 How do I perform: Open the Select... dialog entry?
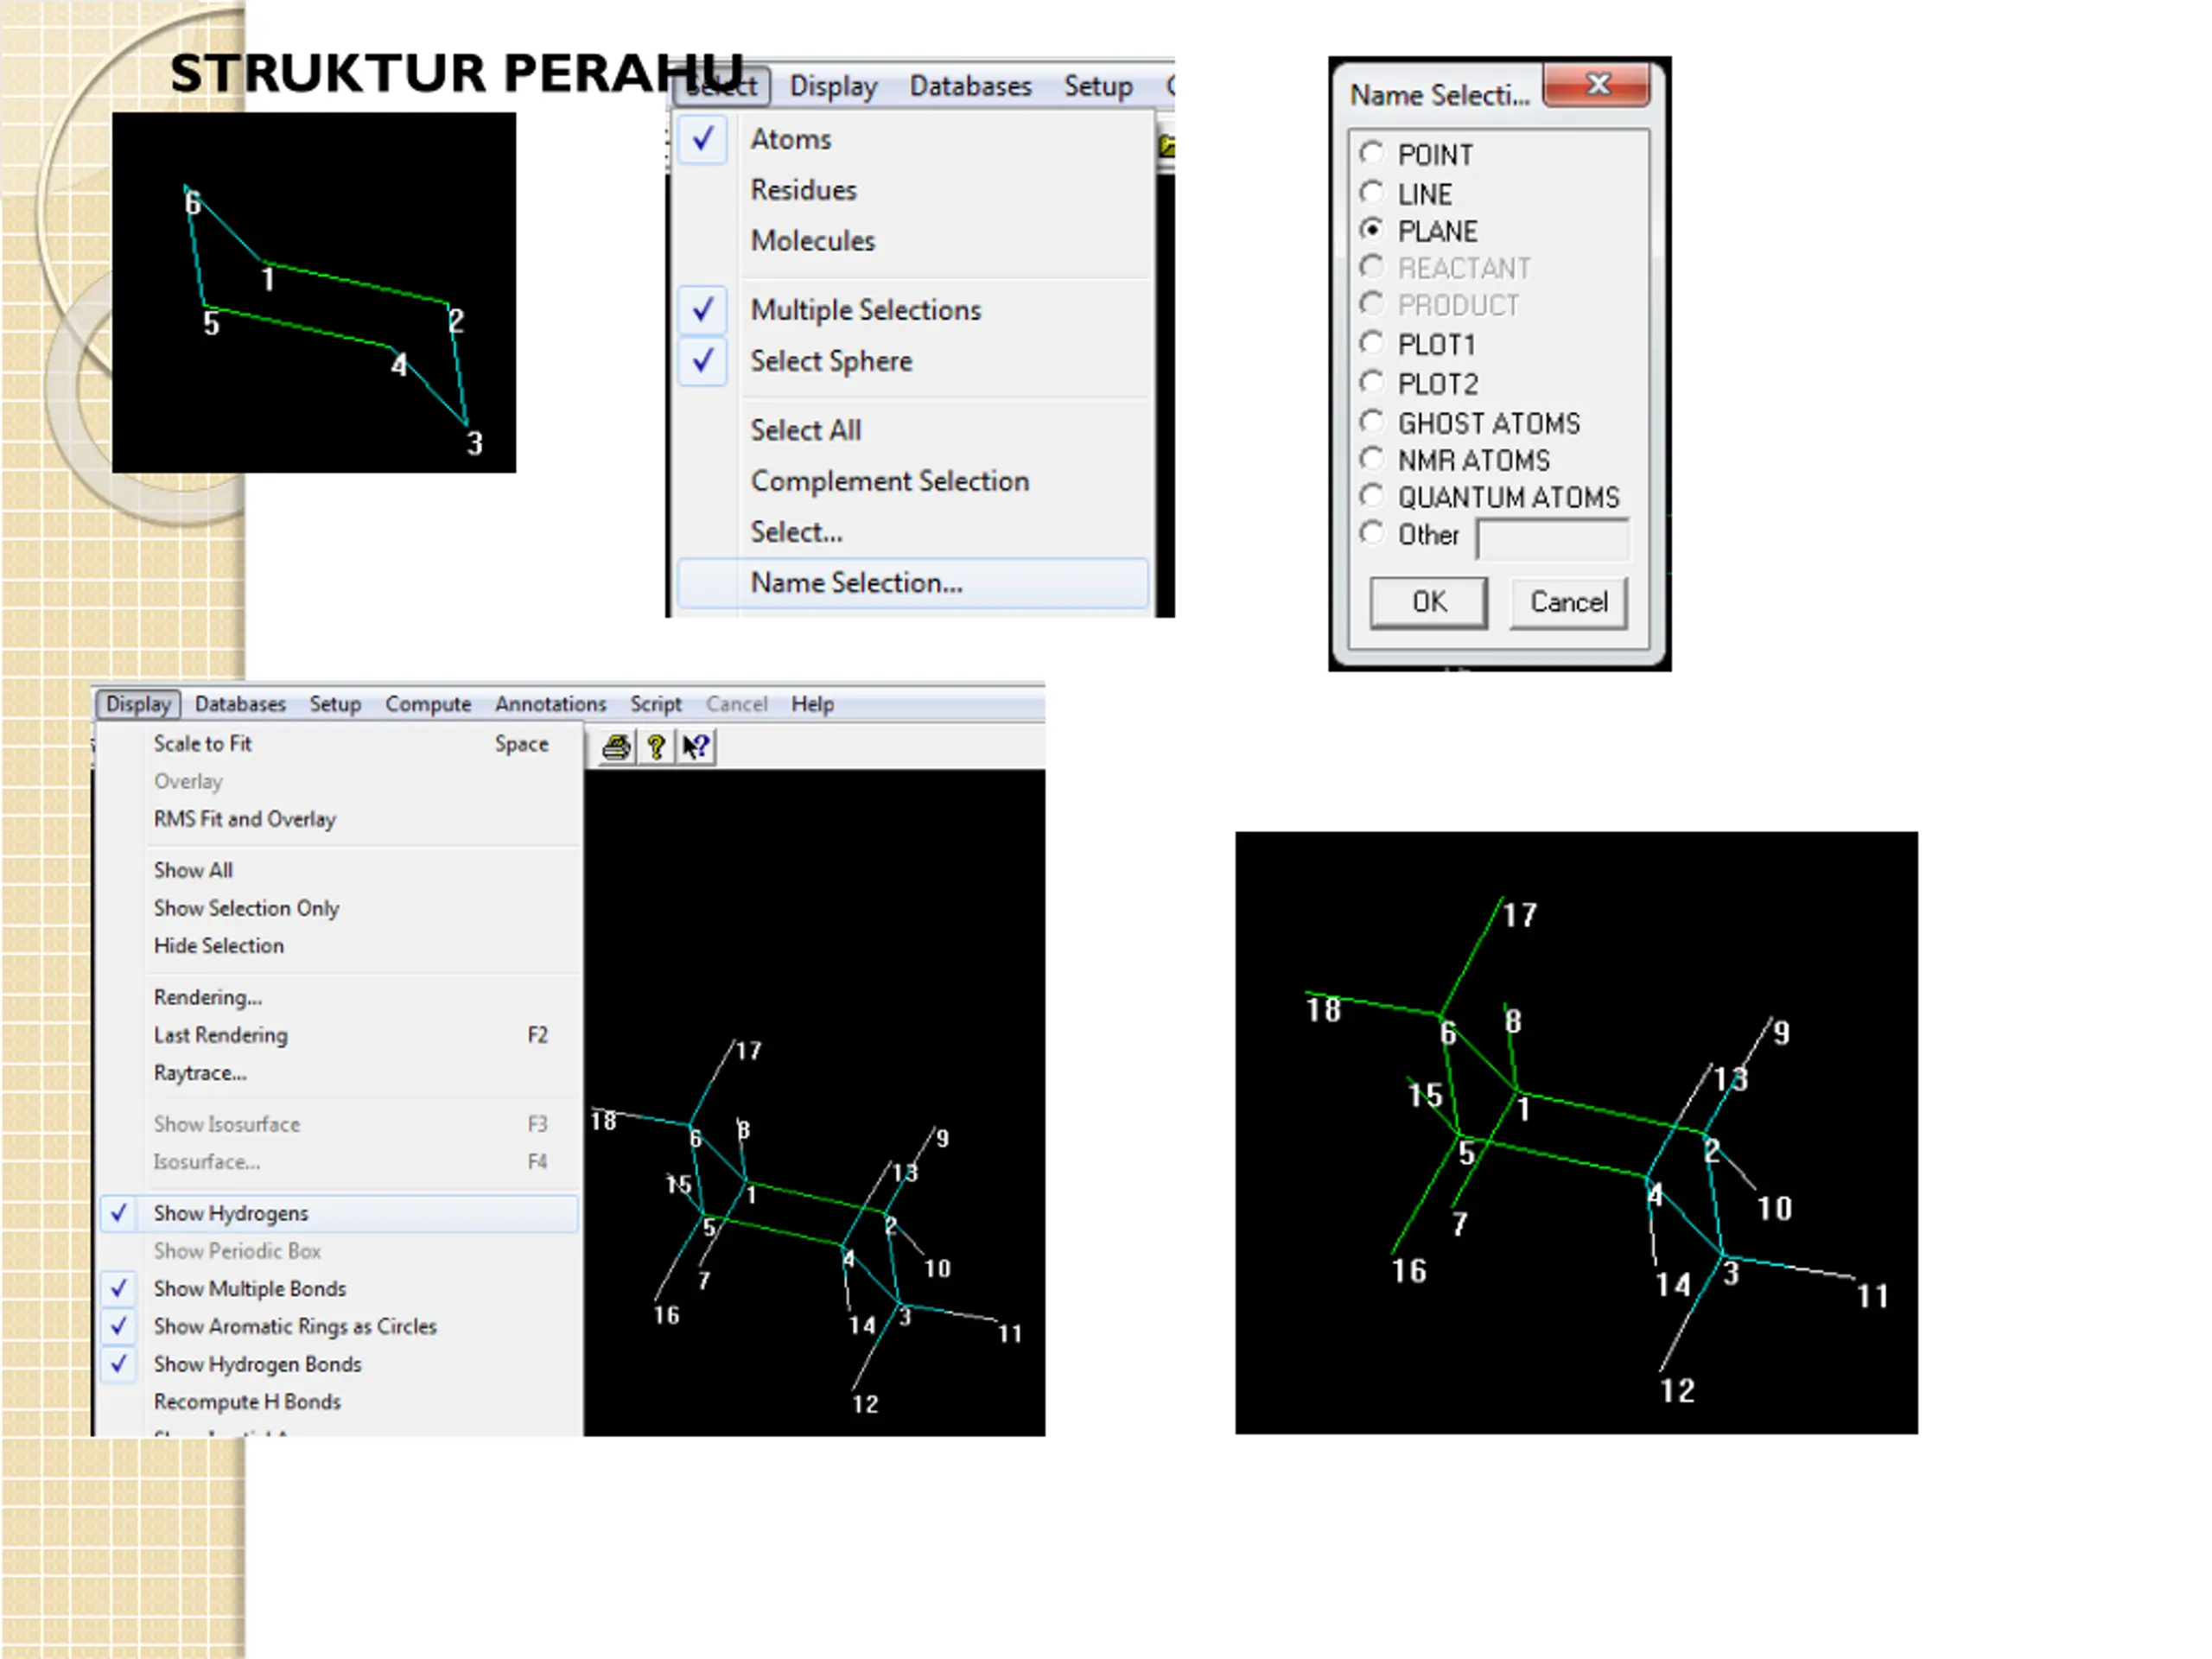[913, 532]
